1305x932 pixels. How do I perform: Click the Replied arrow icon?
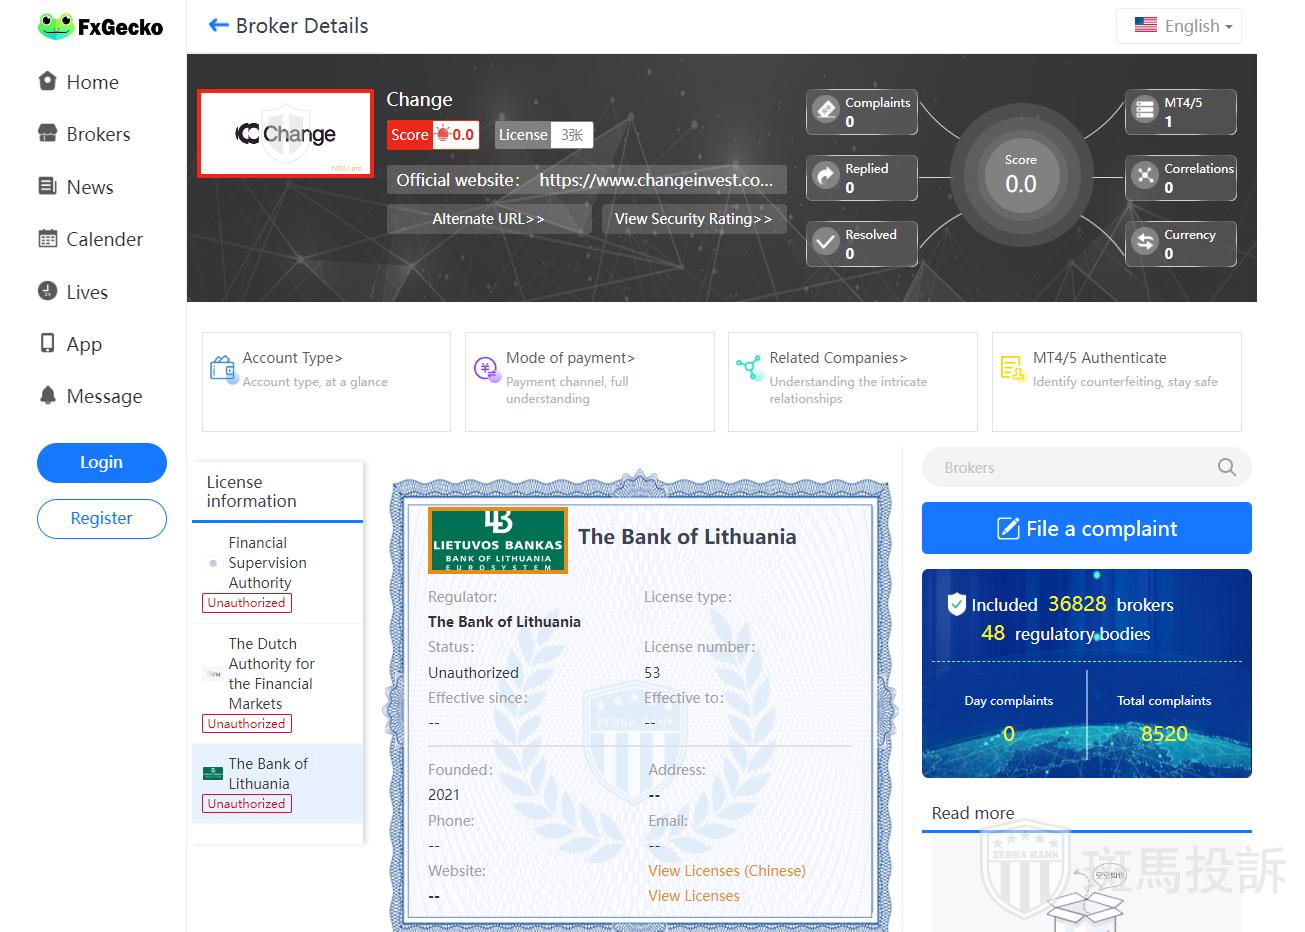click(x=826, y=176)
